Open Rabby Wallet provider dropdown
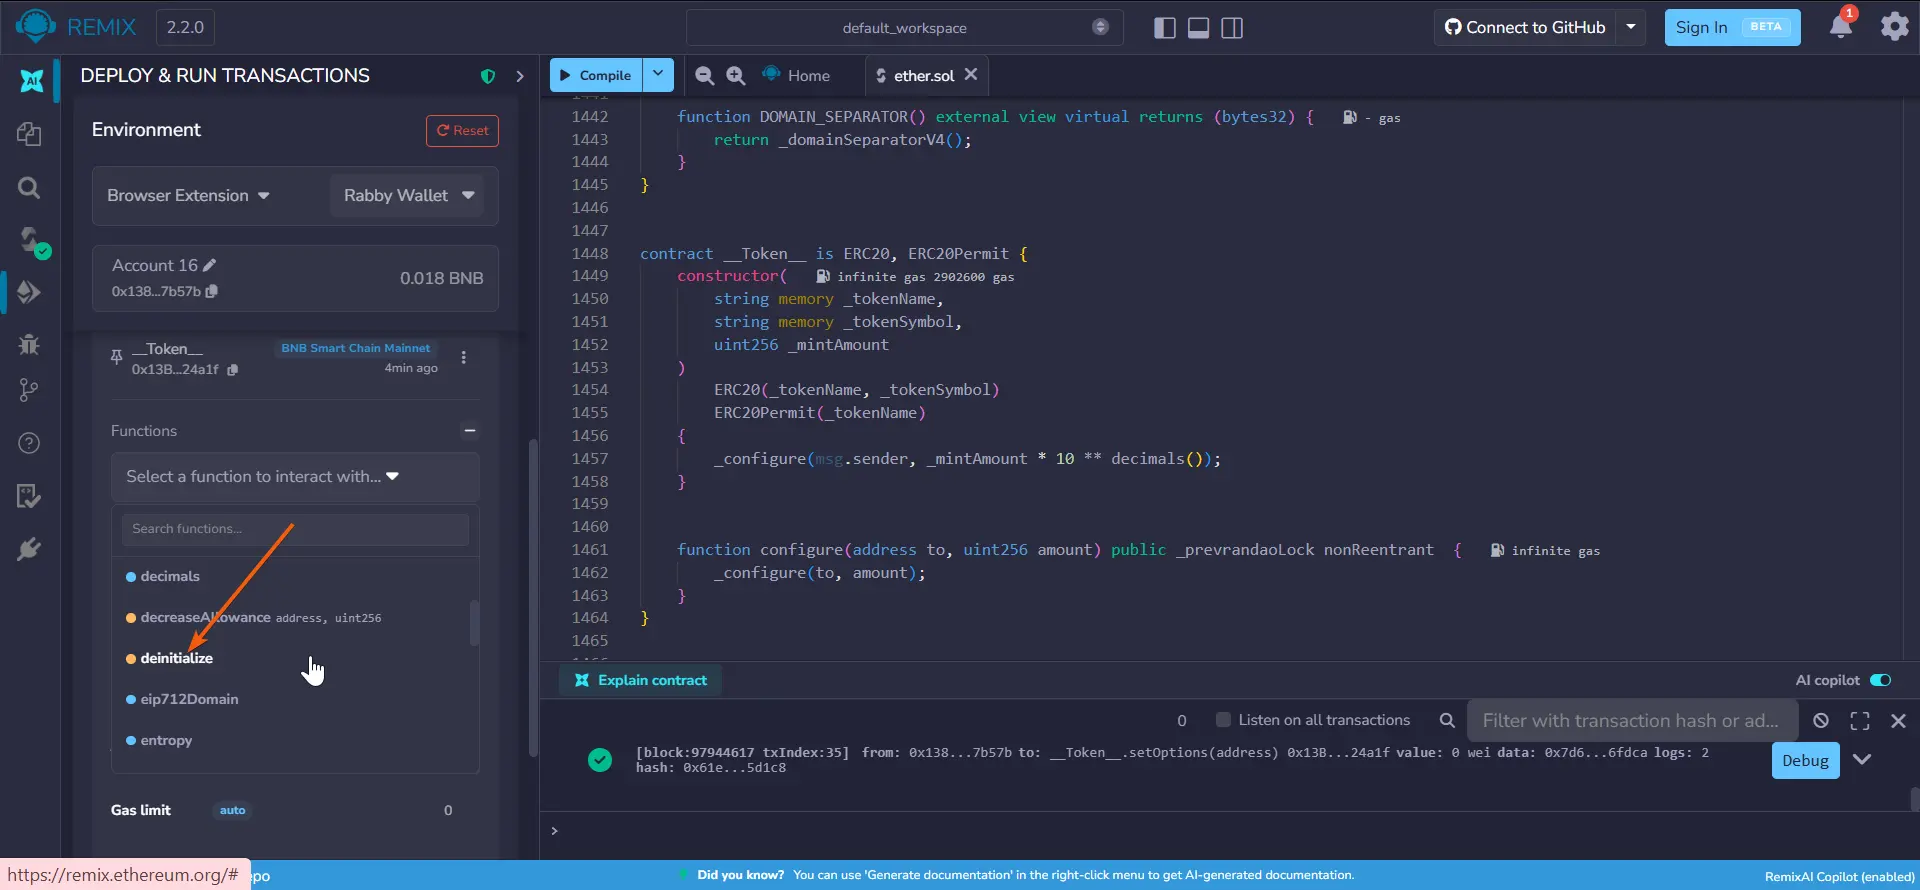Viewport: 1920px width, 890px height. (407, 196)
